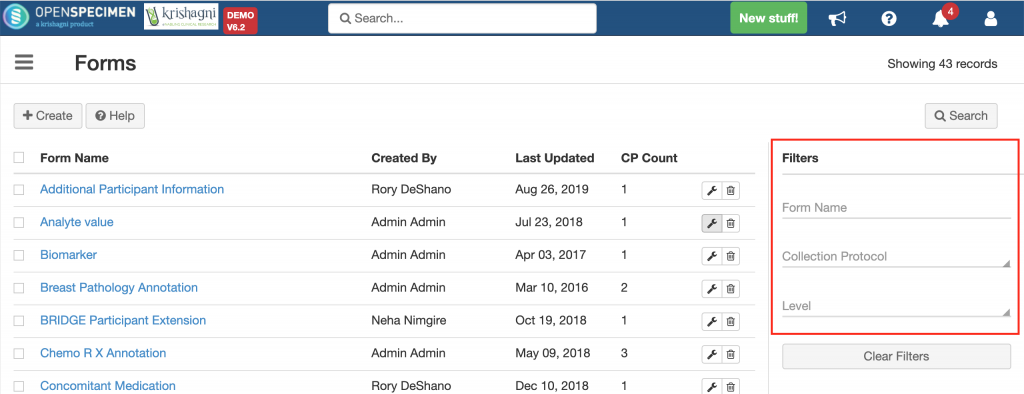The image size is (1024, 394).
Task: Click wrench icon for BRIDGE Participant Extension
Action: [x=712, y=321]
